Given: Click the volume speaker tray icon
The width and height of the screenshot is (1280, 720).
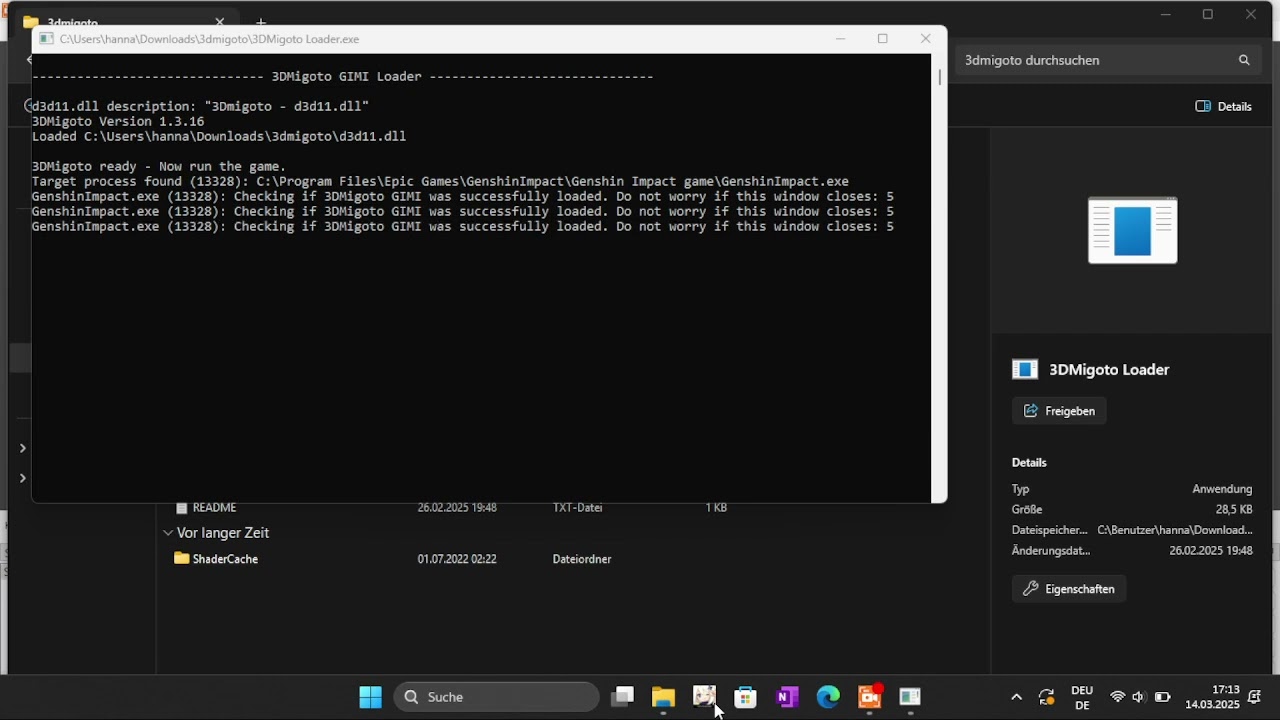Looking at the screenshot, I should [1138, 697].
